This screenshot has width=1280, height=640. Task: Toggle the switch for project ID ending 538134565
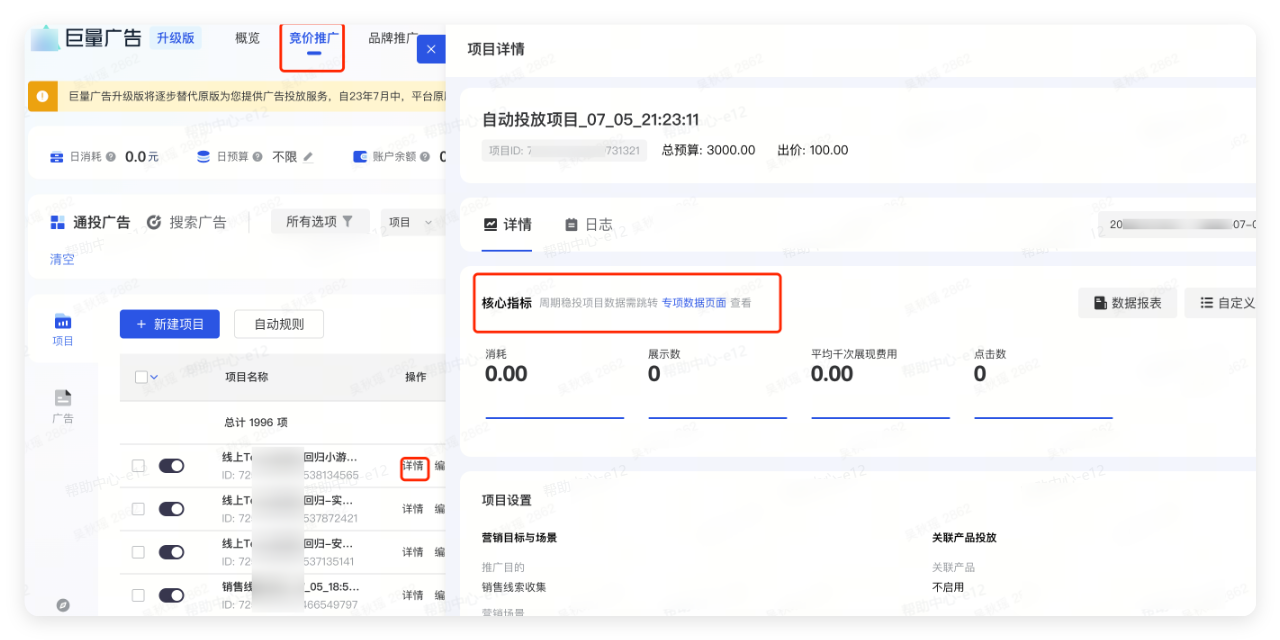click(x=172, y=466)
